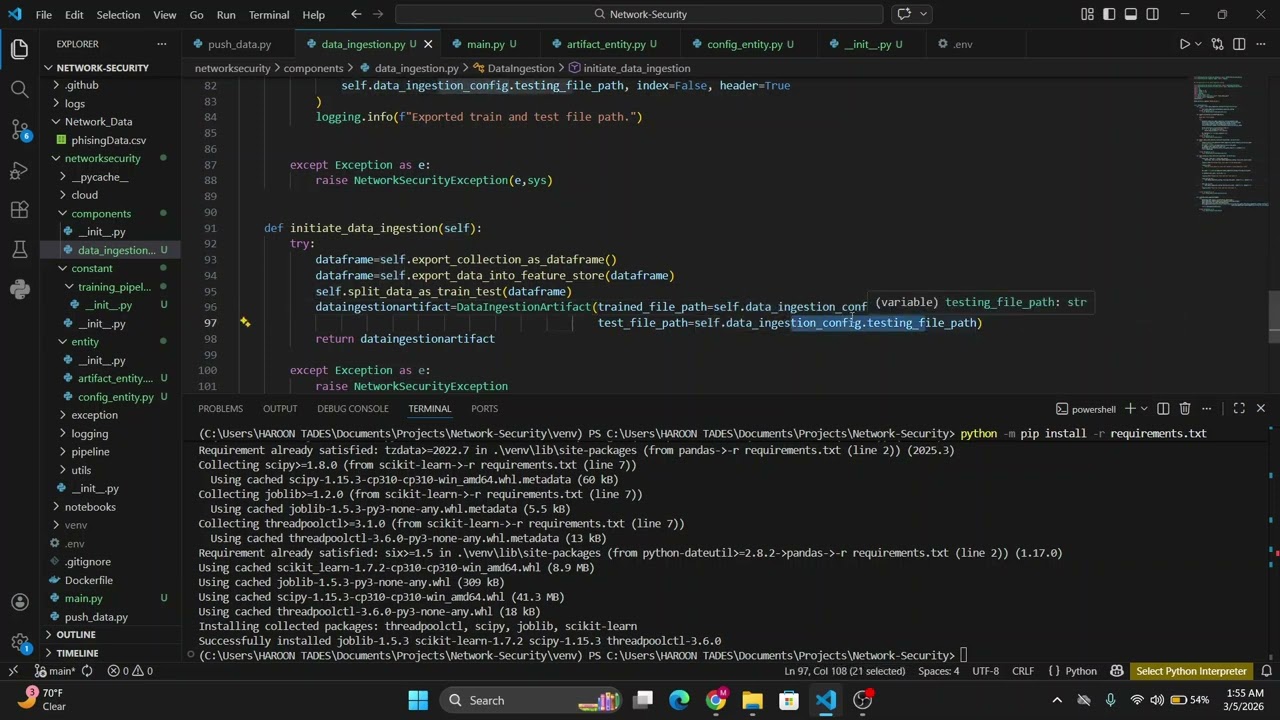Image resolution: width=1280 pixels, height=720 pixels.
Task: Switch to the PROBLEMS panel tab
Action: (220, 408)
